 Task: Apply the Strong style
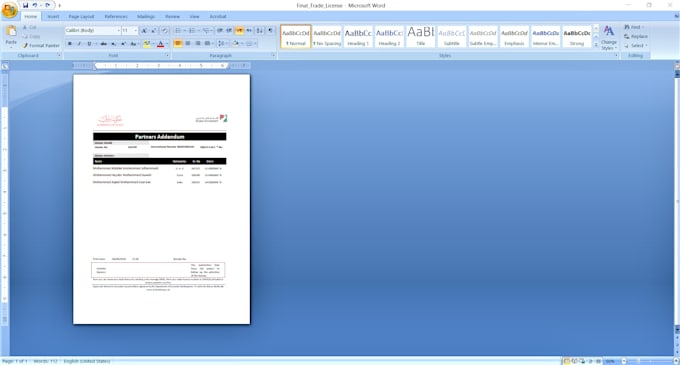[577, 36]
